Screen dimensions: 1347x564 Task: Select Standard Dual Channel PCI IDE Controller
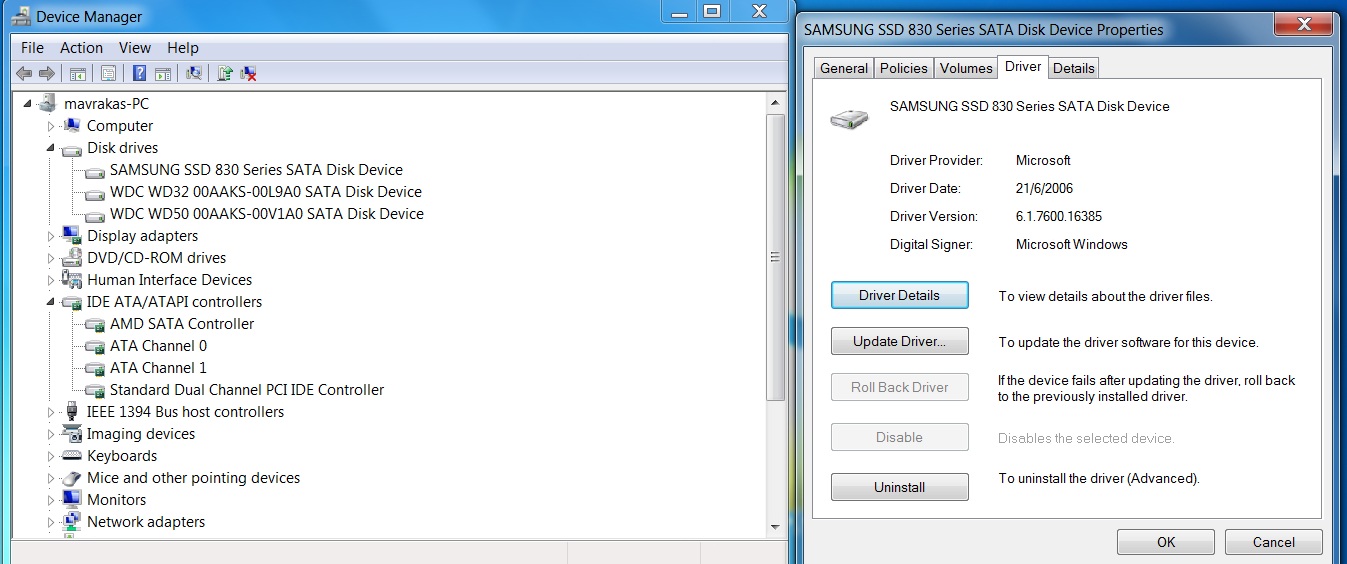[x=247, y=389]
